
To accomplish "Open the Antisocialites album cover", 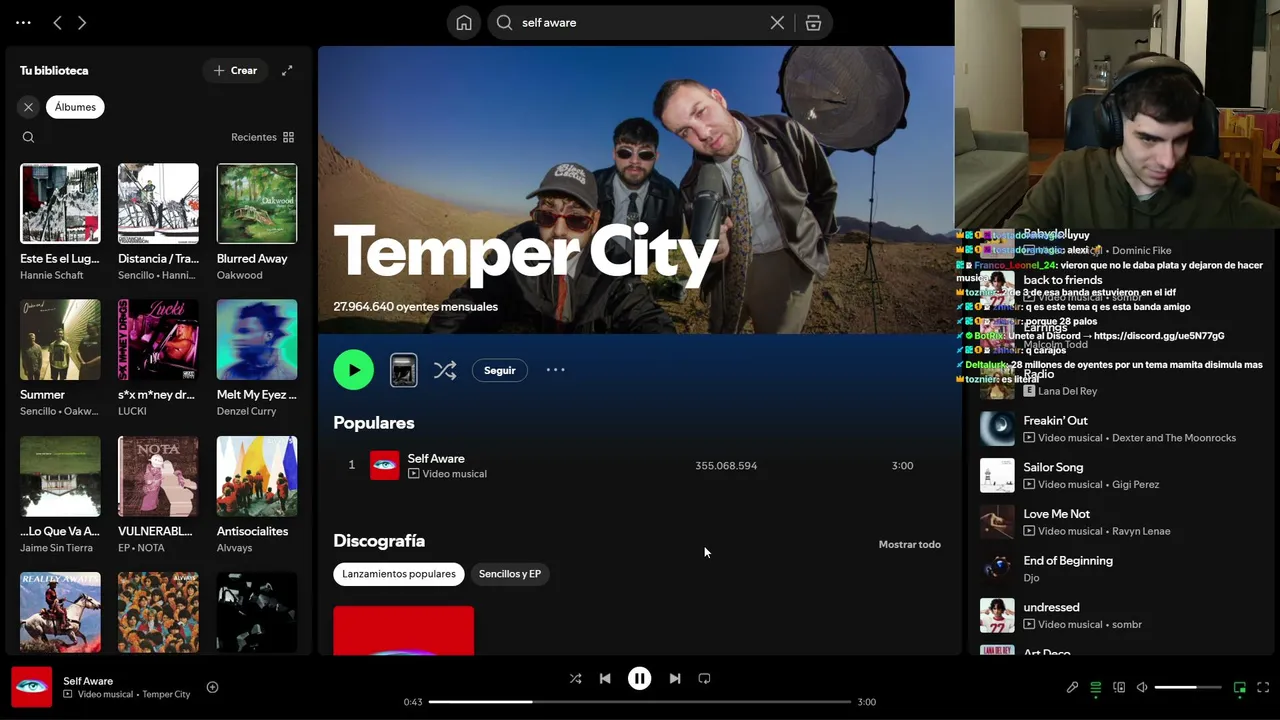I will click(x=257, y=476).
